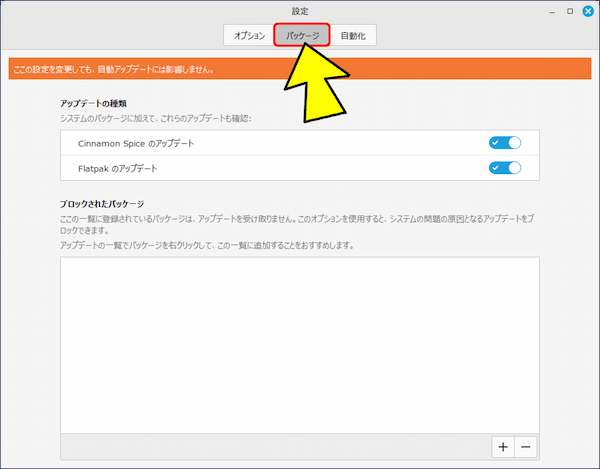Select the パッケージ tab
600x469 pixels.
(x=302, y=36)
